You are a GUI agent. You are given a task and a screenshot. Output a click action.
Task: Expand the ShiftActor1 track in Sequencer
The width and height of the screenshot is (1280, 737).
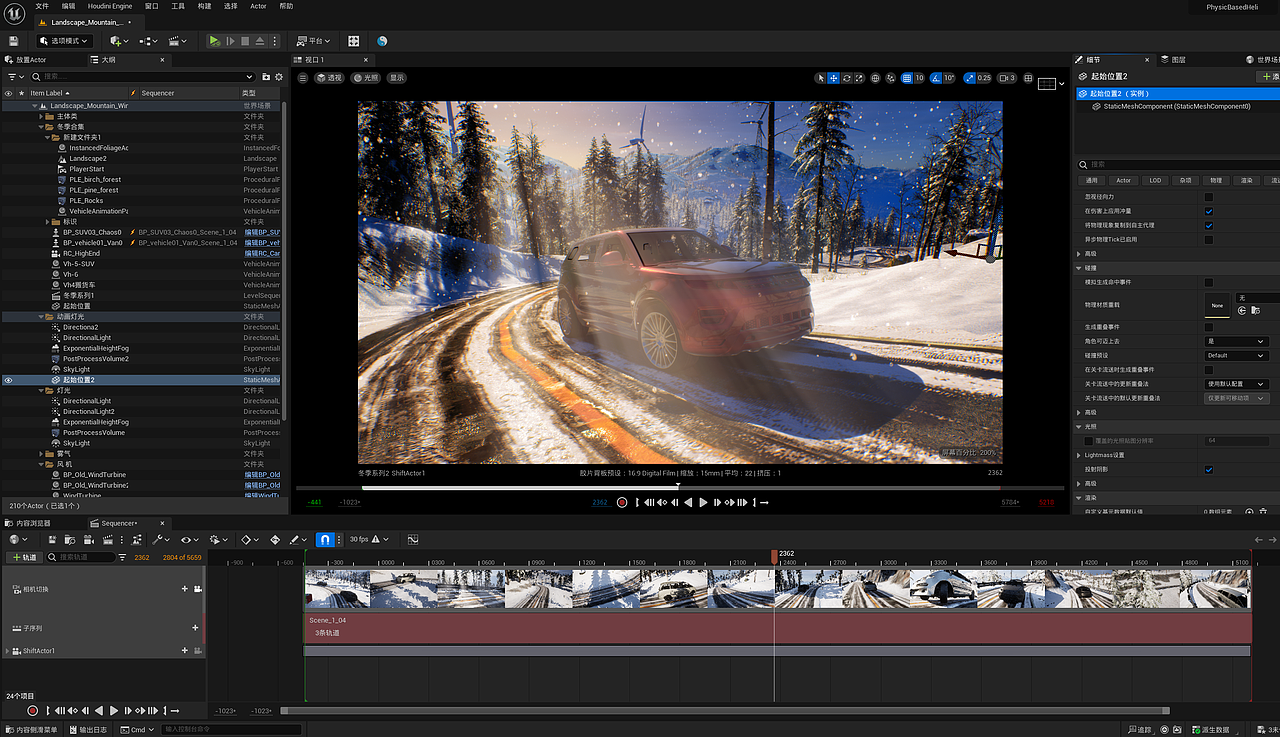click(8, 651)
